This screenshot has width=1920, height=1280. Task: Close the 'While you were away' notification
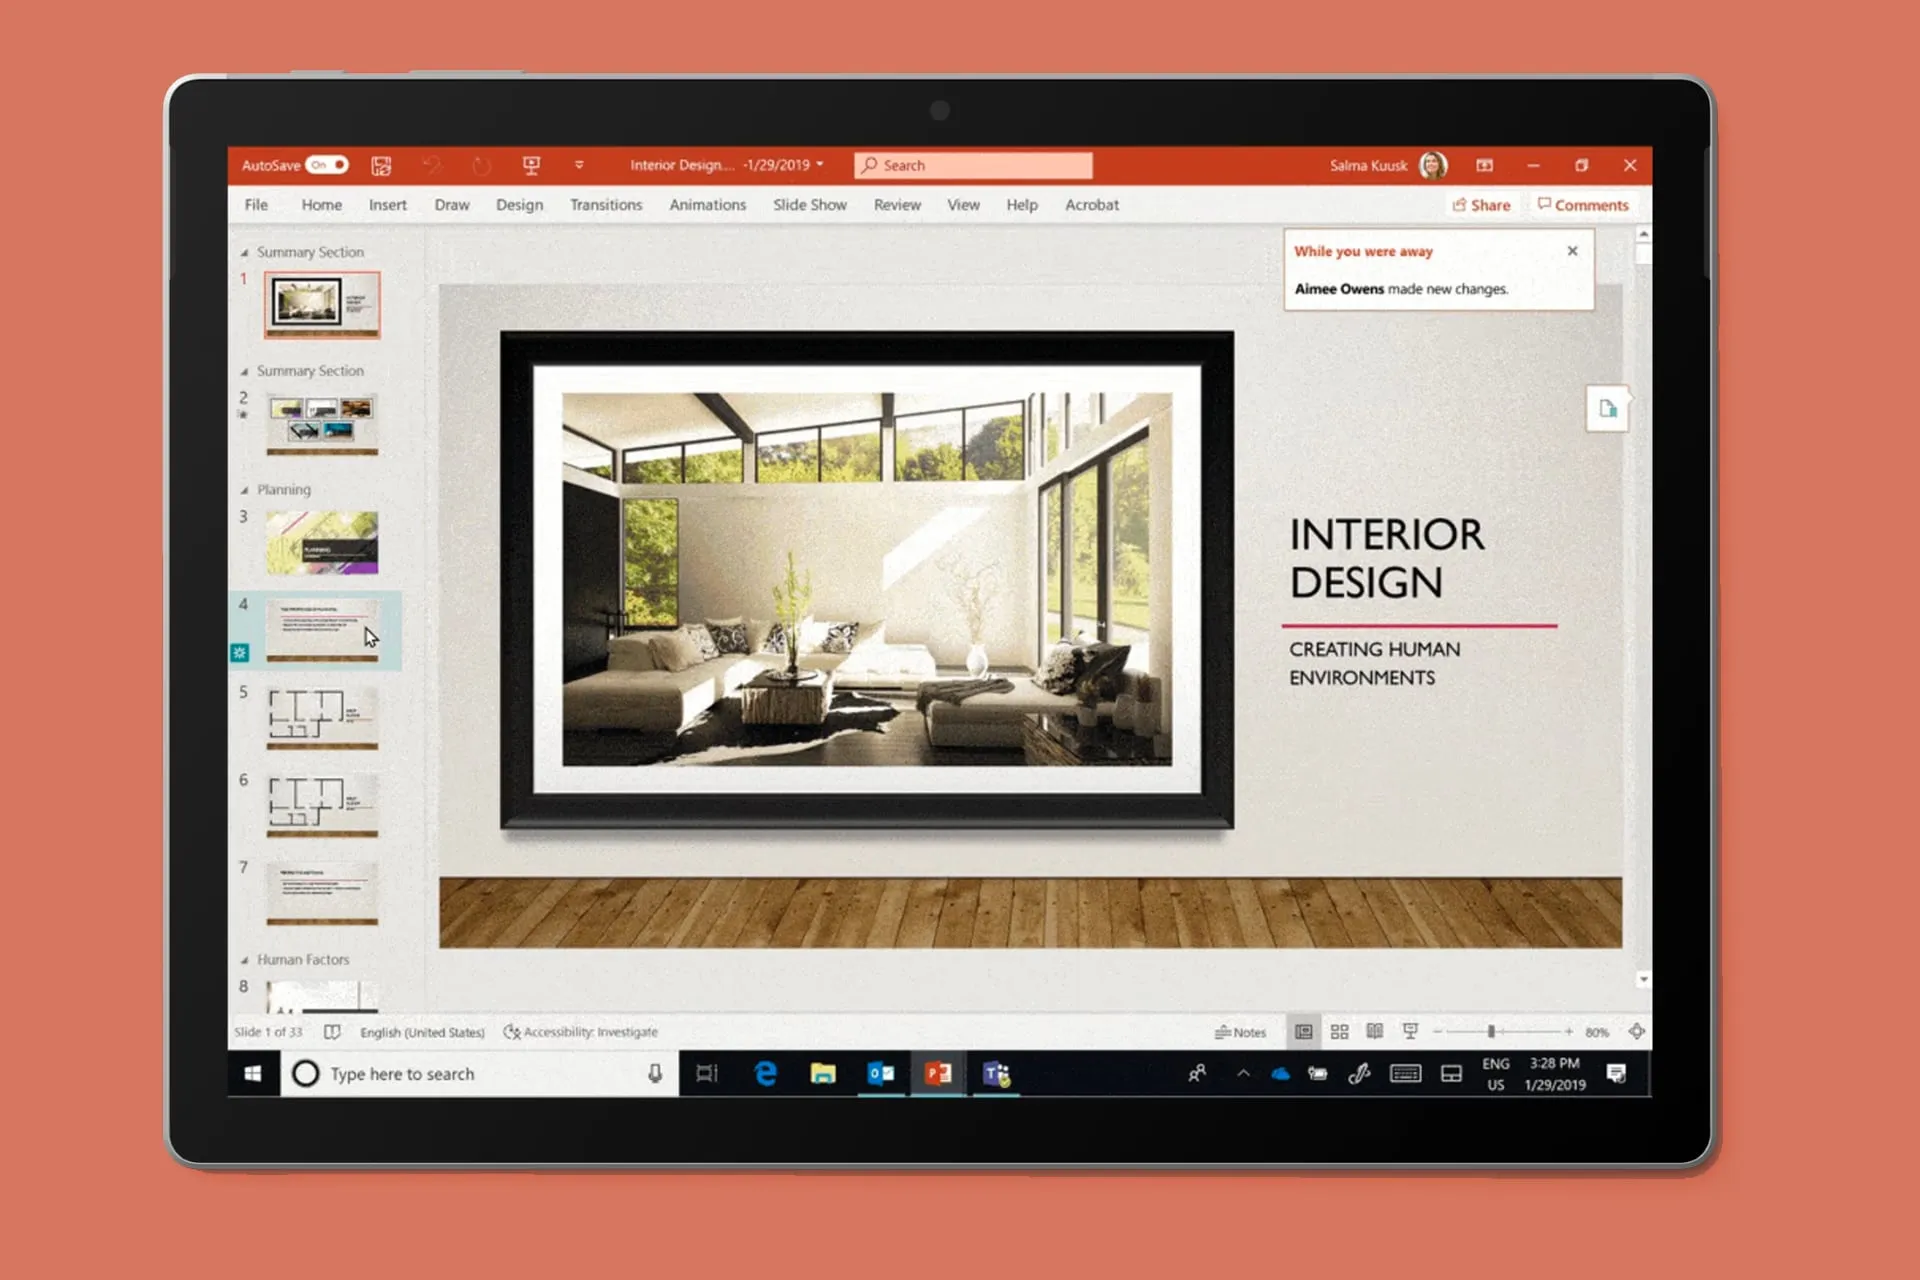(1571, 250)
